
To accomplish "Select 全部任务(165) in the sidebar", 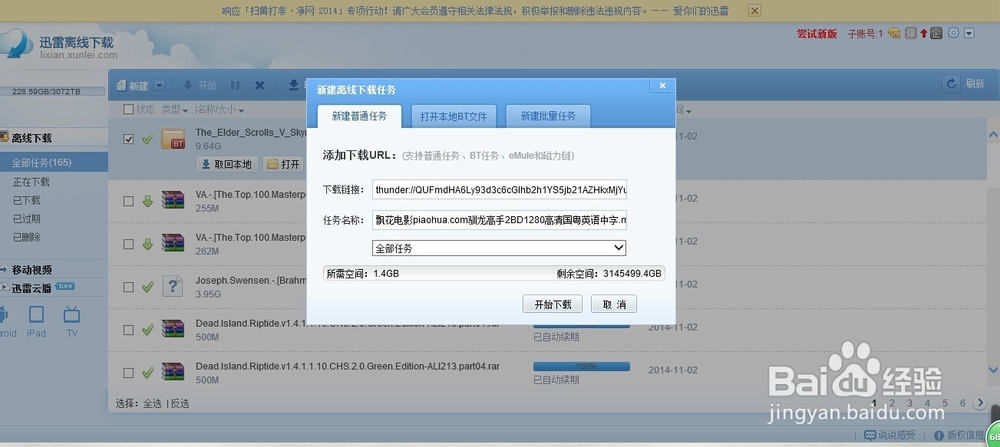I will pyautogui.click(x=54, y=163).
